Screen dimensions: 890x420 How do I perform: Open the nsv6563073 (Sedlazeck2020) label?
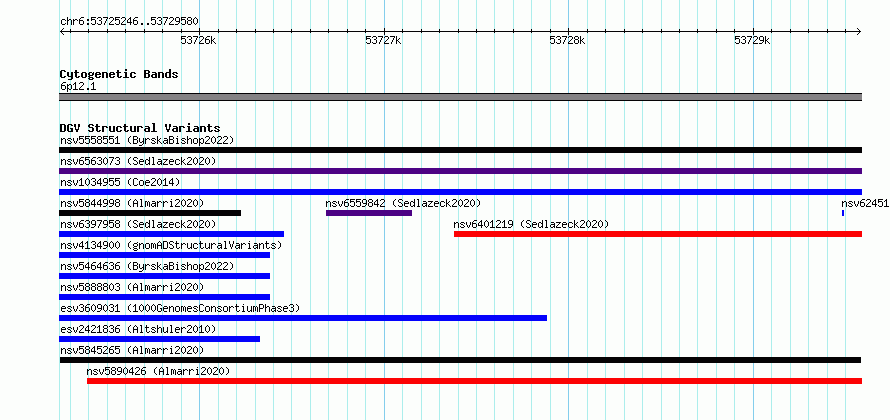(138, 161)
